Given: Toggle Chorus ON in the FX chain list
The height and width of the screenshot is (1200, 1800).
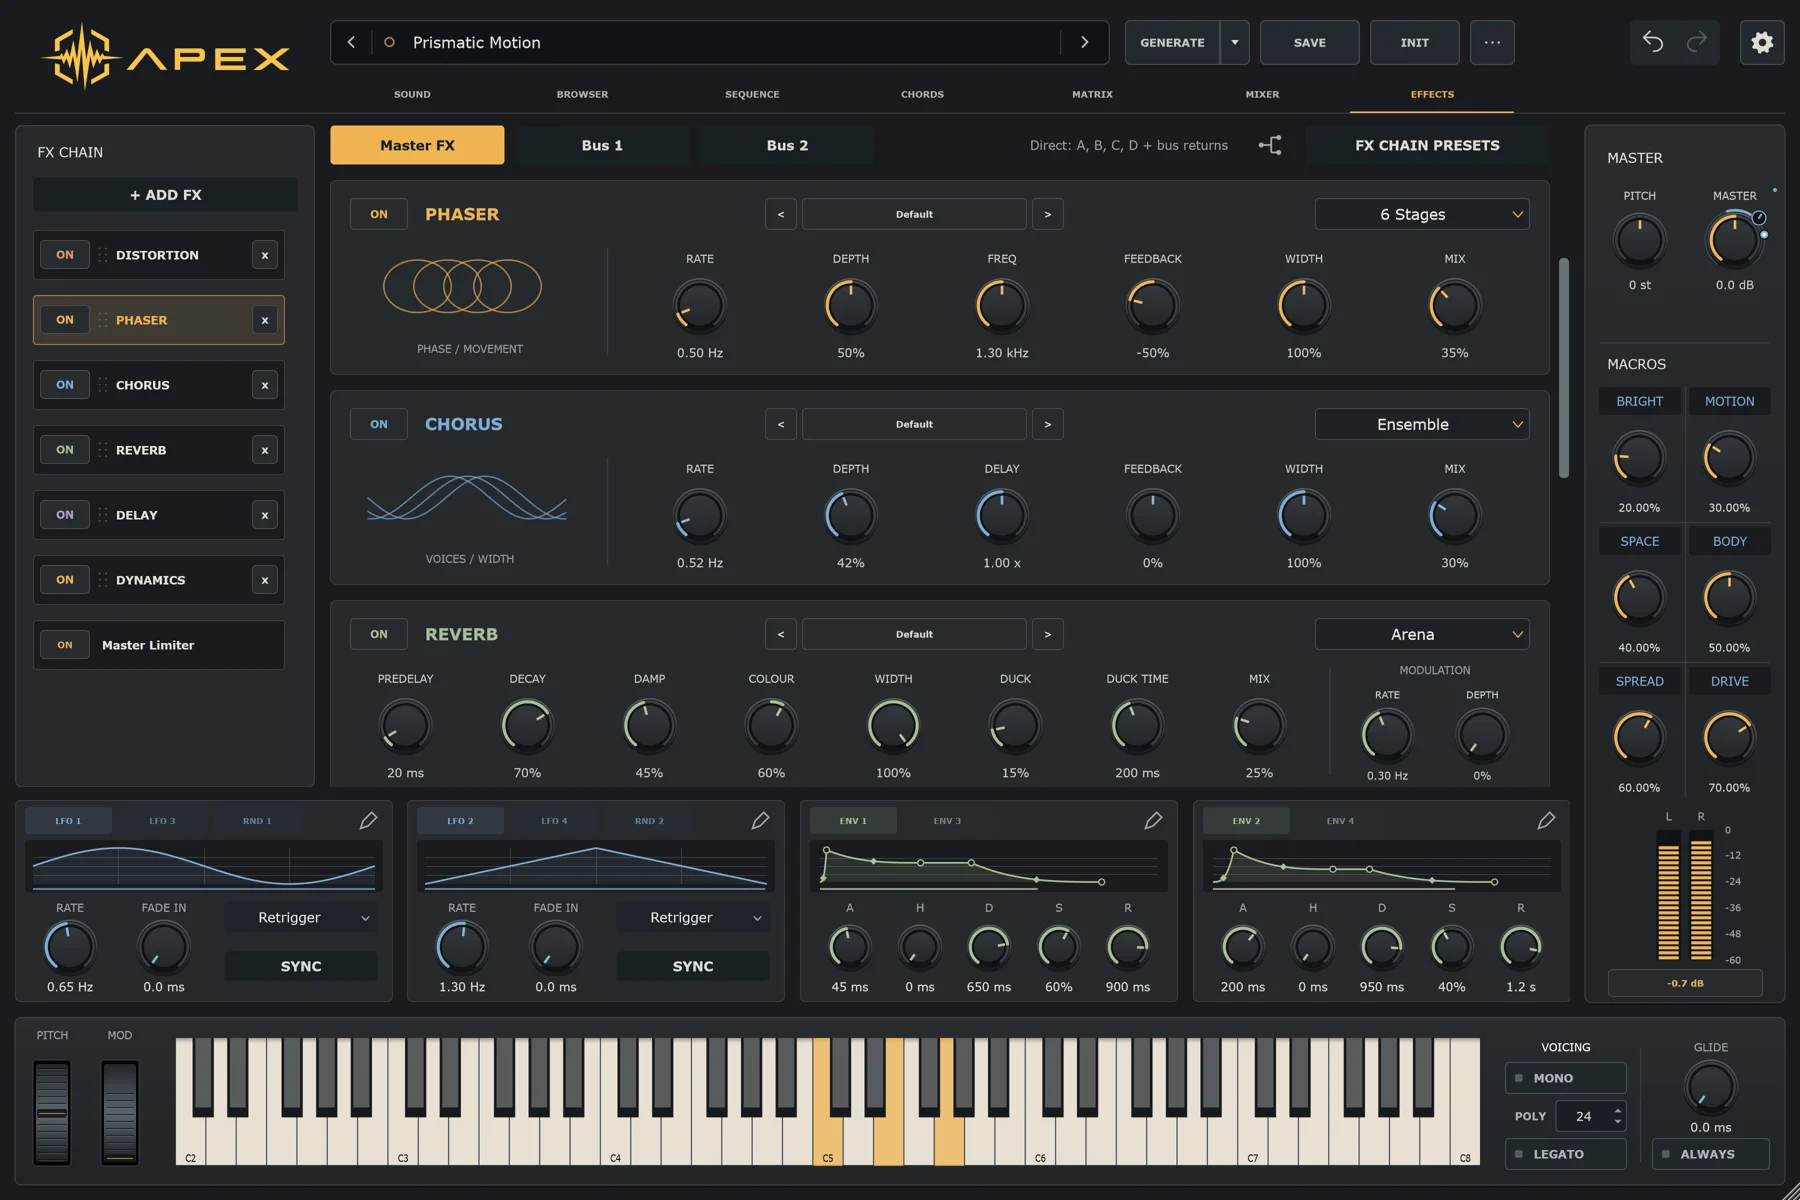Looking at the screenshot, I should click(x=65, y=385).
